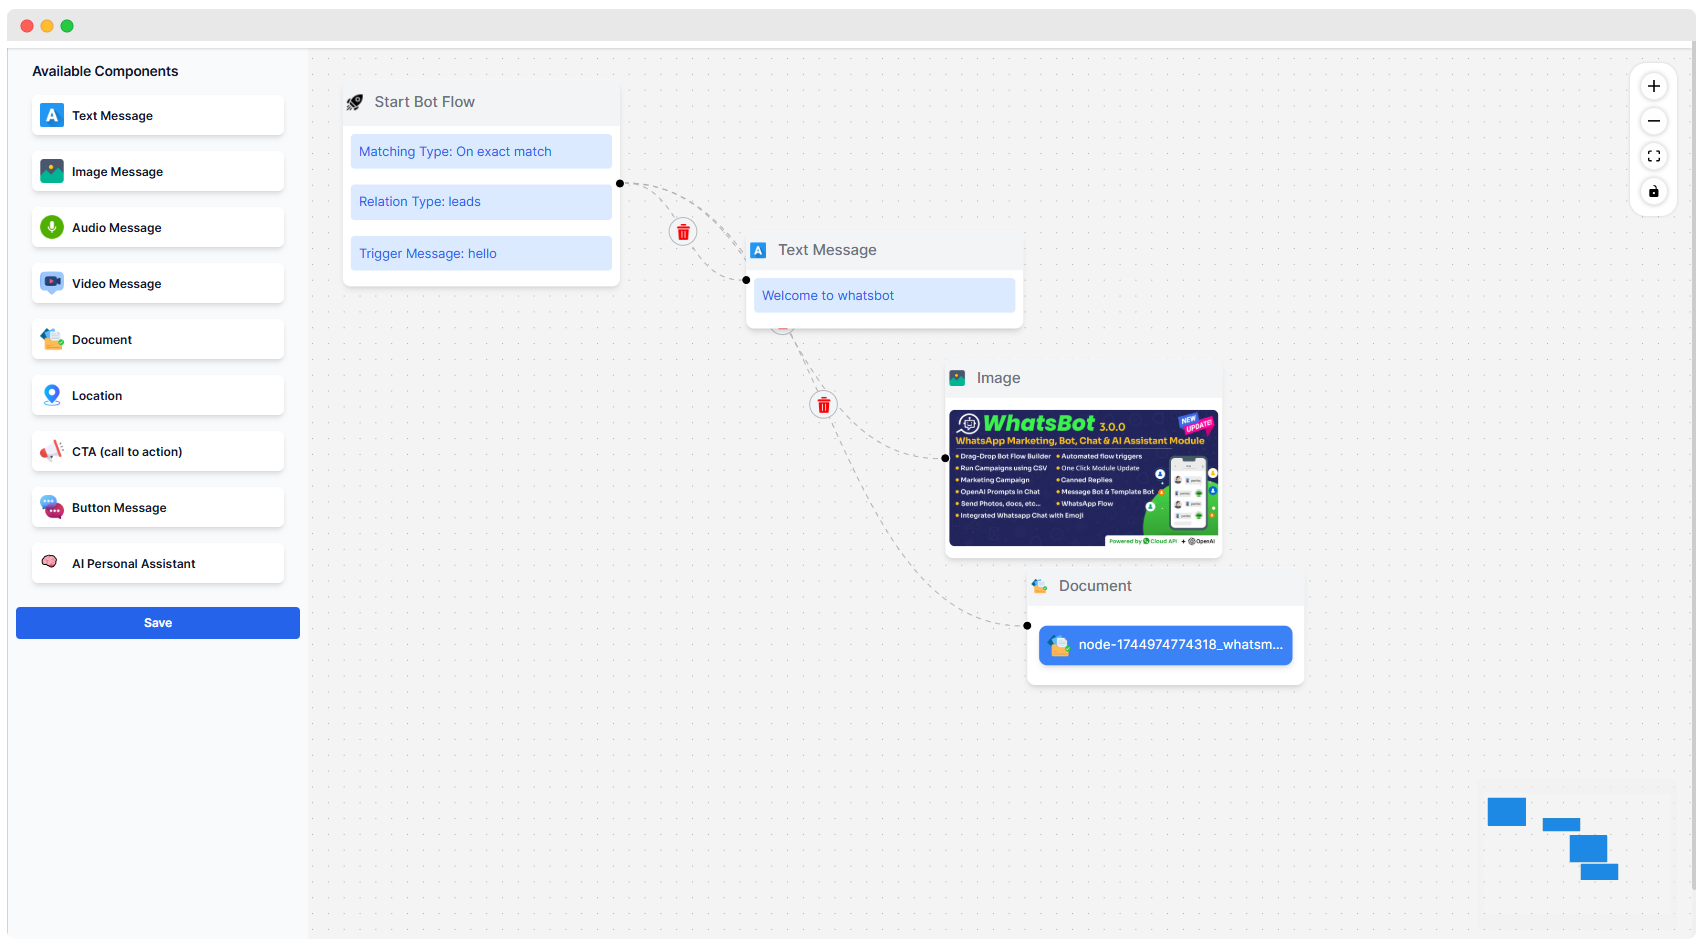This screenshot has height=948, width=1703.
Task: Delete the Start-to-Text Message connection
Action: [683, 232]
